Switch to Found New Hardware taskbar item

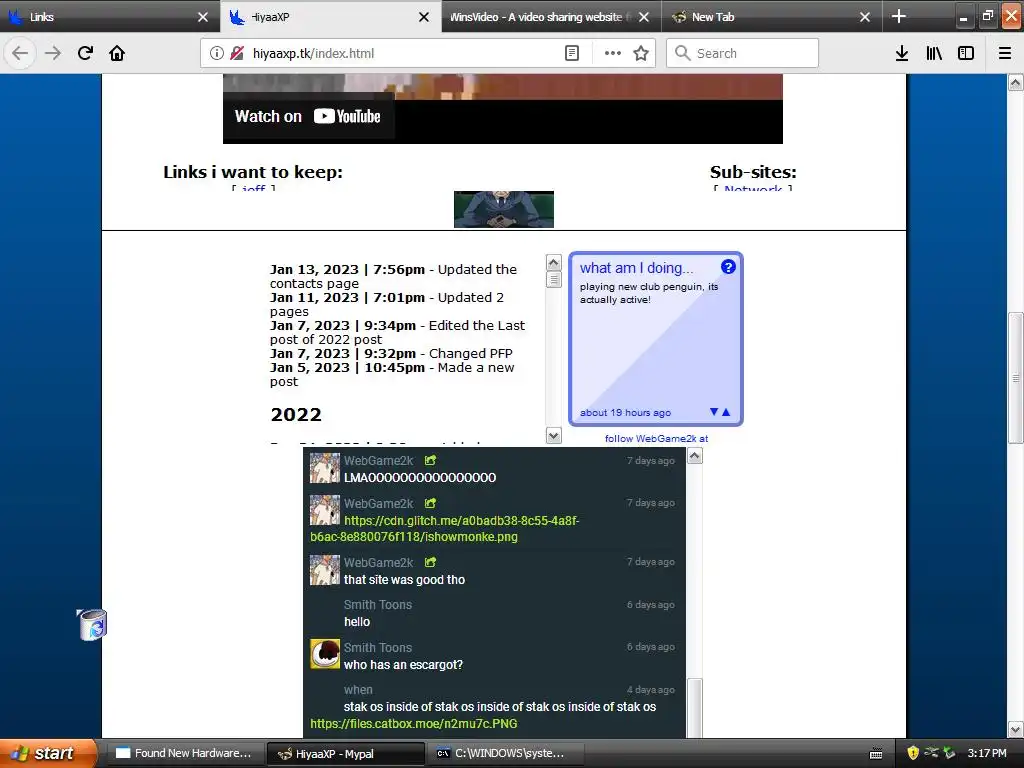(x=184, y=754)
